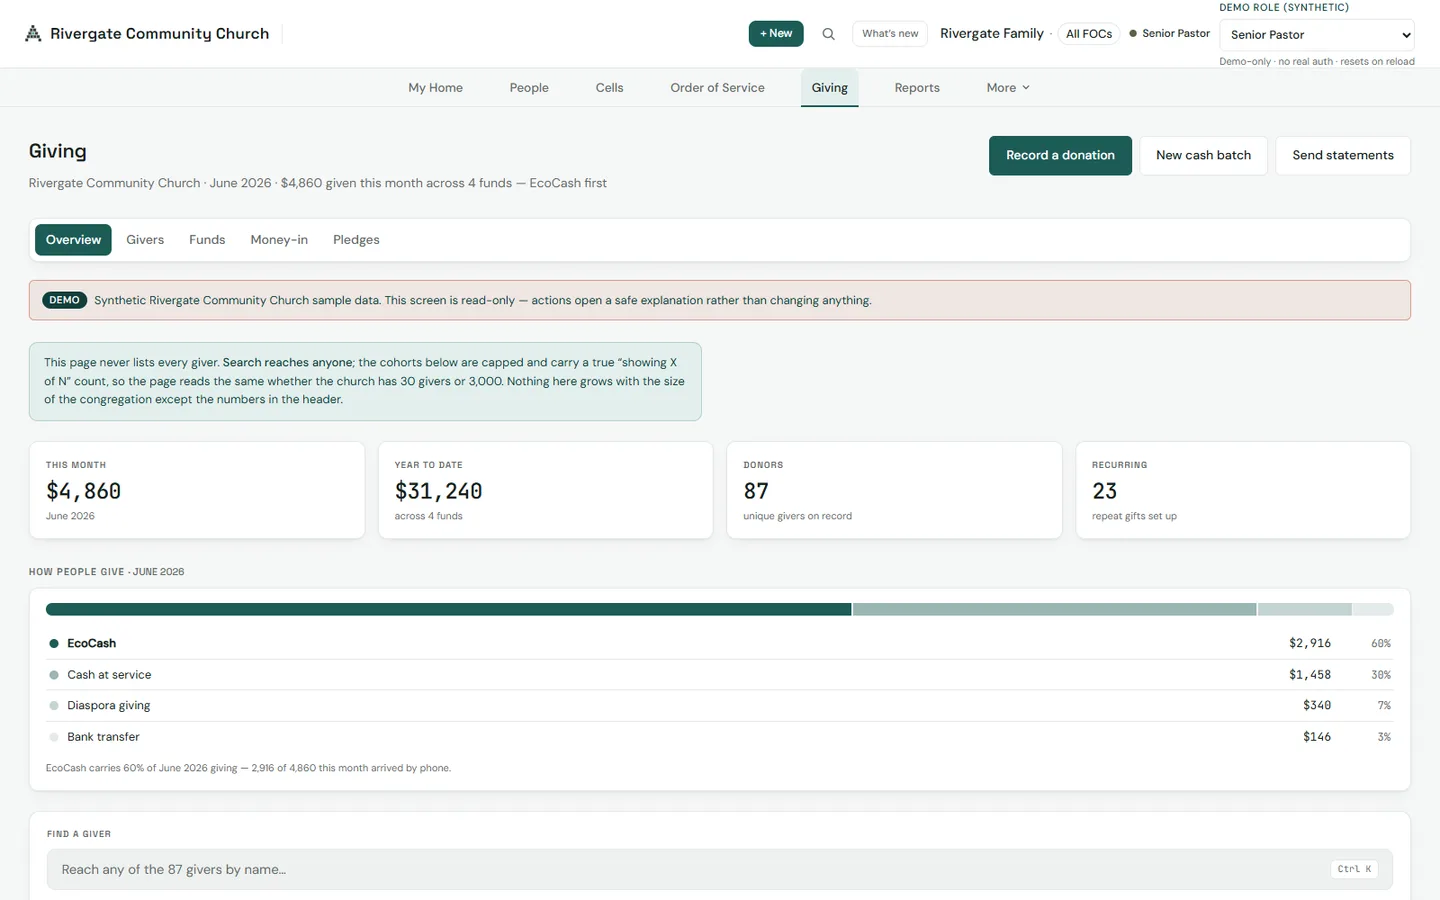1440x900 pixels.
Task: Select the Diaspora giving row label
Action: 108,706
